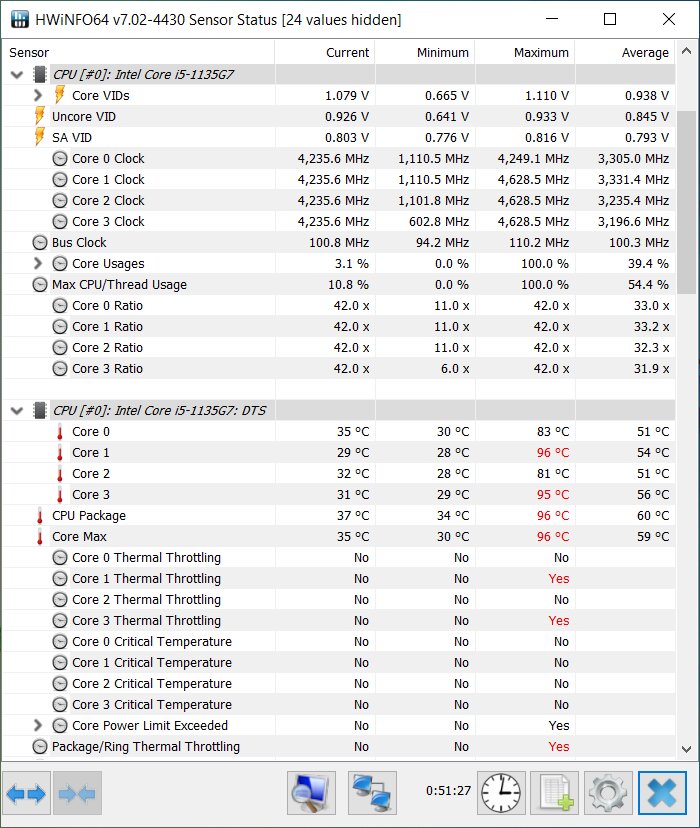
Task: Click the vertical scrollbar thumb
Action: [x=686, y=202]
